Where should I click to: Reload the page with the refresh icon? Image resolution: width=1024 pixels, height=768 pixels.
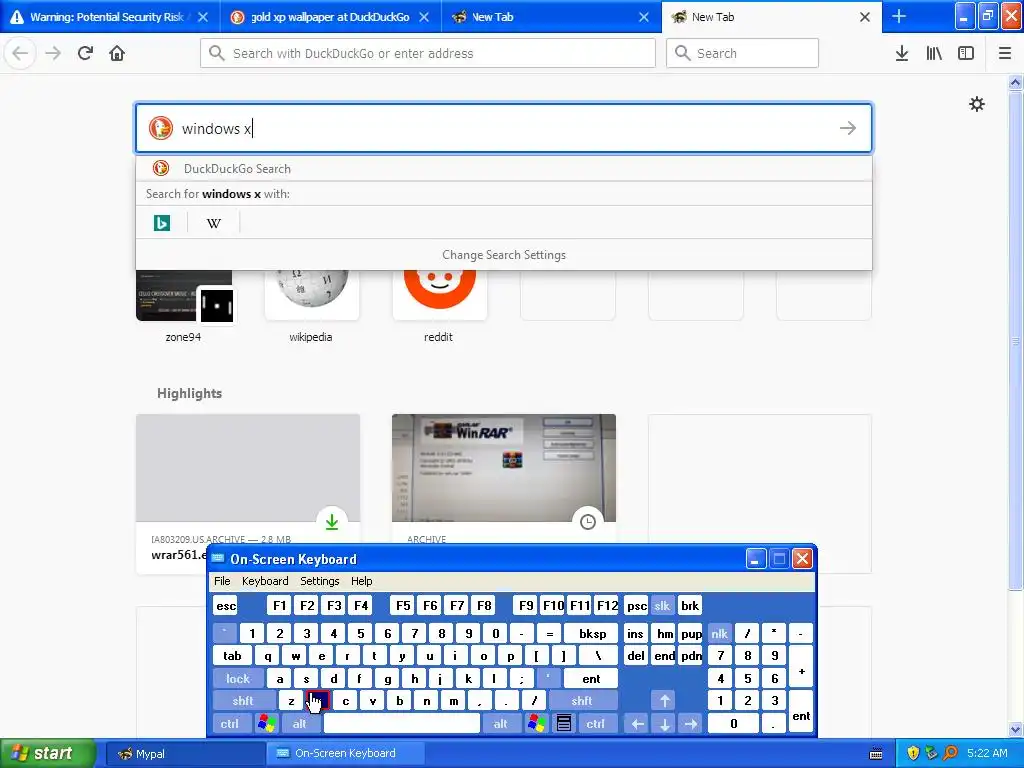tap(85, 53)
